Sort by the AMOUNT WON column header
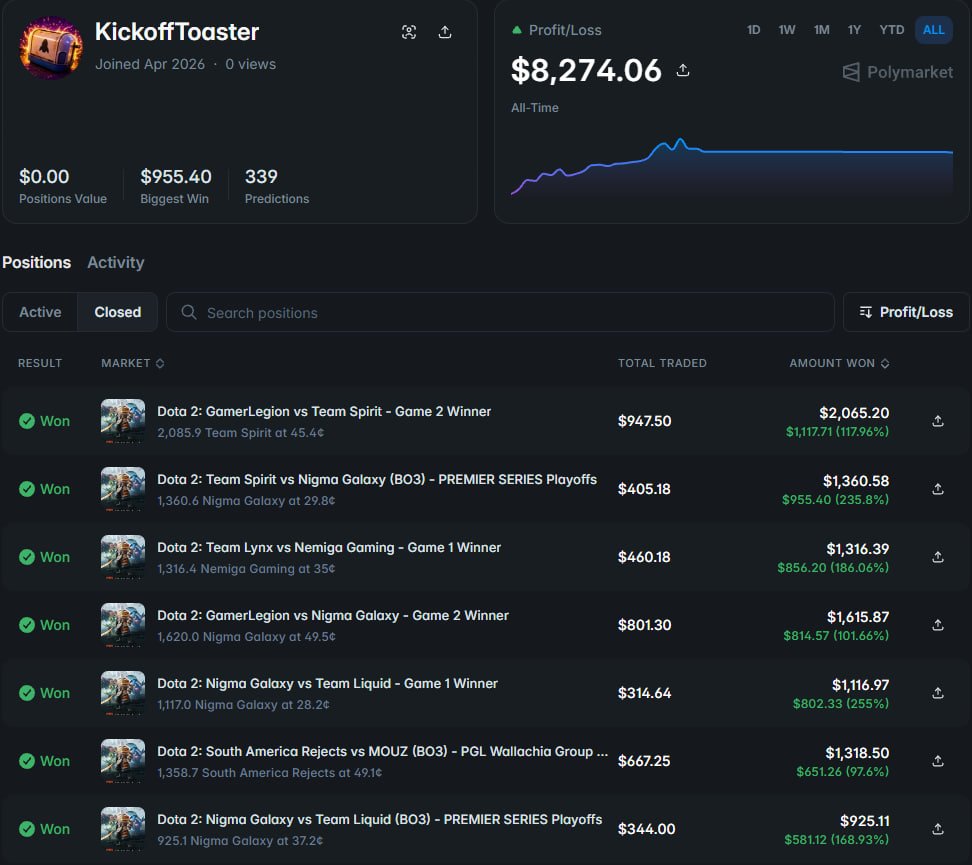The height and width of the screenshot is (865, 972). pos(839,363)
